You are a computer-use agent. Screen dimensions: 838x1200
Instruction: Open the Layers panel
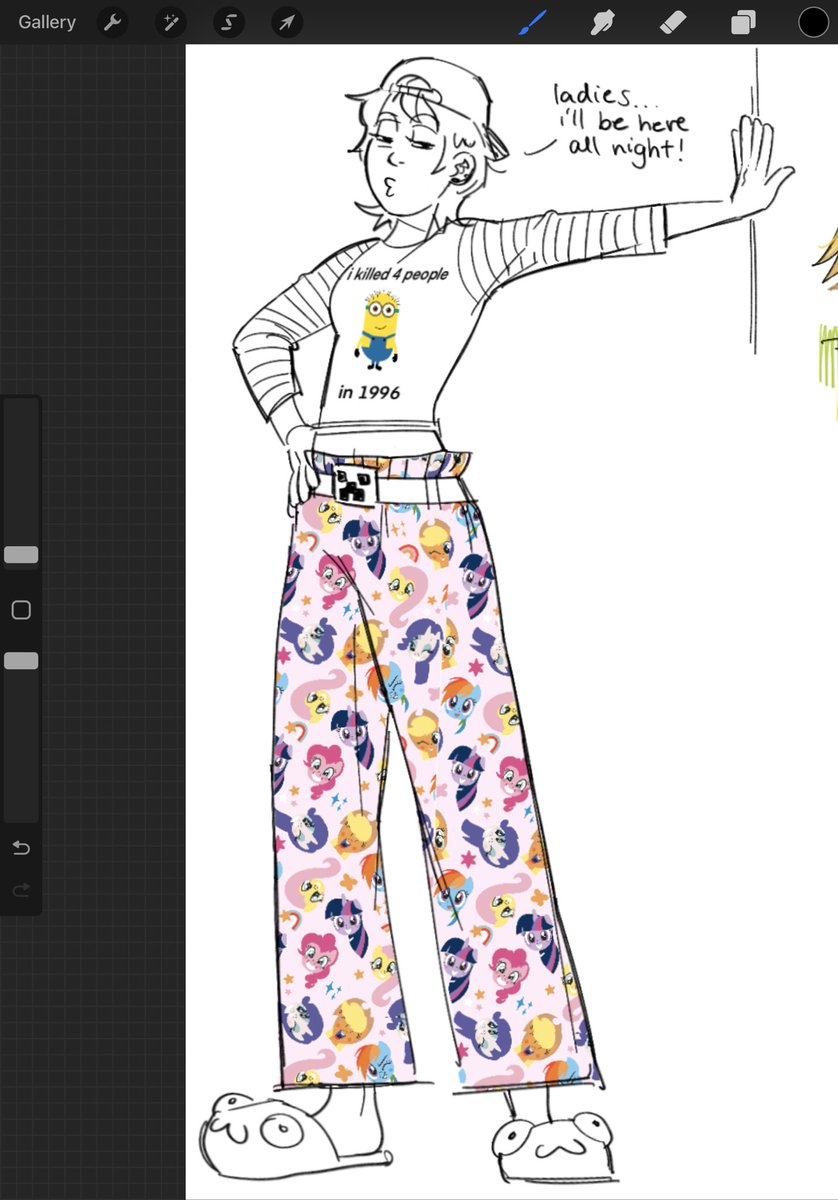743,22
